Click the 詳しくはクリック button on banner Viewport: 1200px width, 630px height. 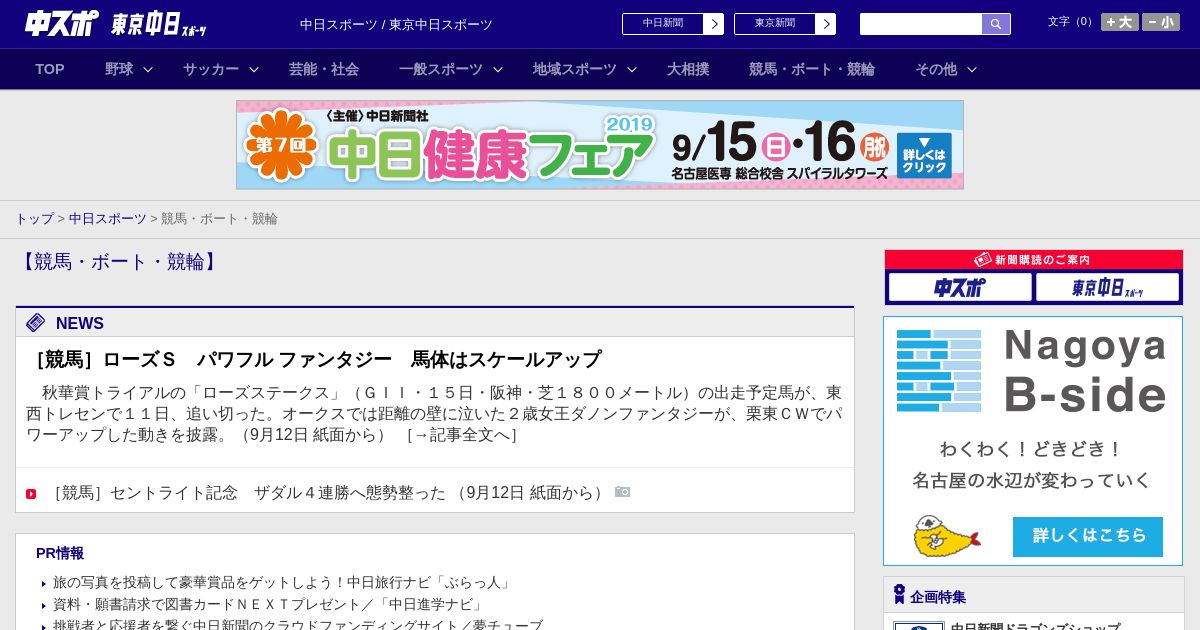click(924, 155)
